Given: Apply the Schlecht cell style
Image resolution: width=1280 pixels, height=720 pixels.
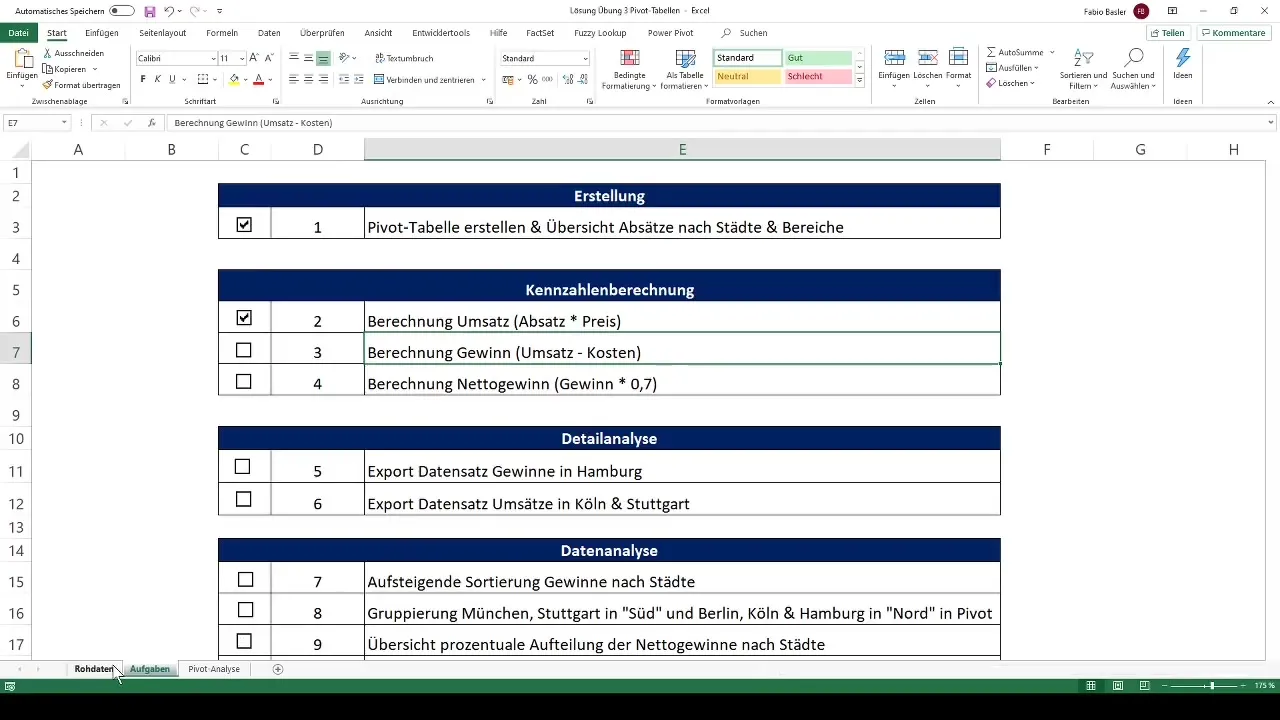Looking at the screenshot, I should [x=818, y=76].
